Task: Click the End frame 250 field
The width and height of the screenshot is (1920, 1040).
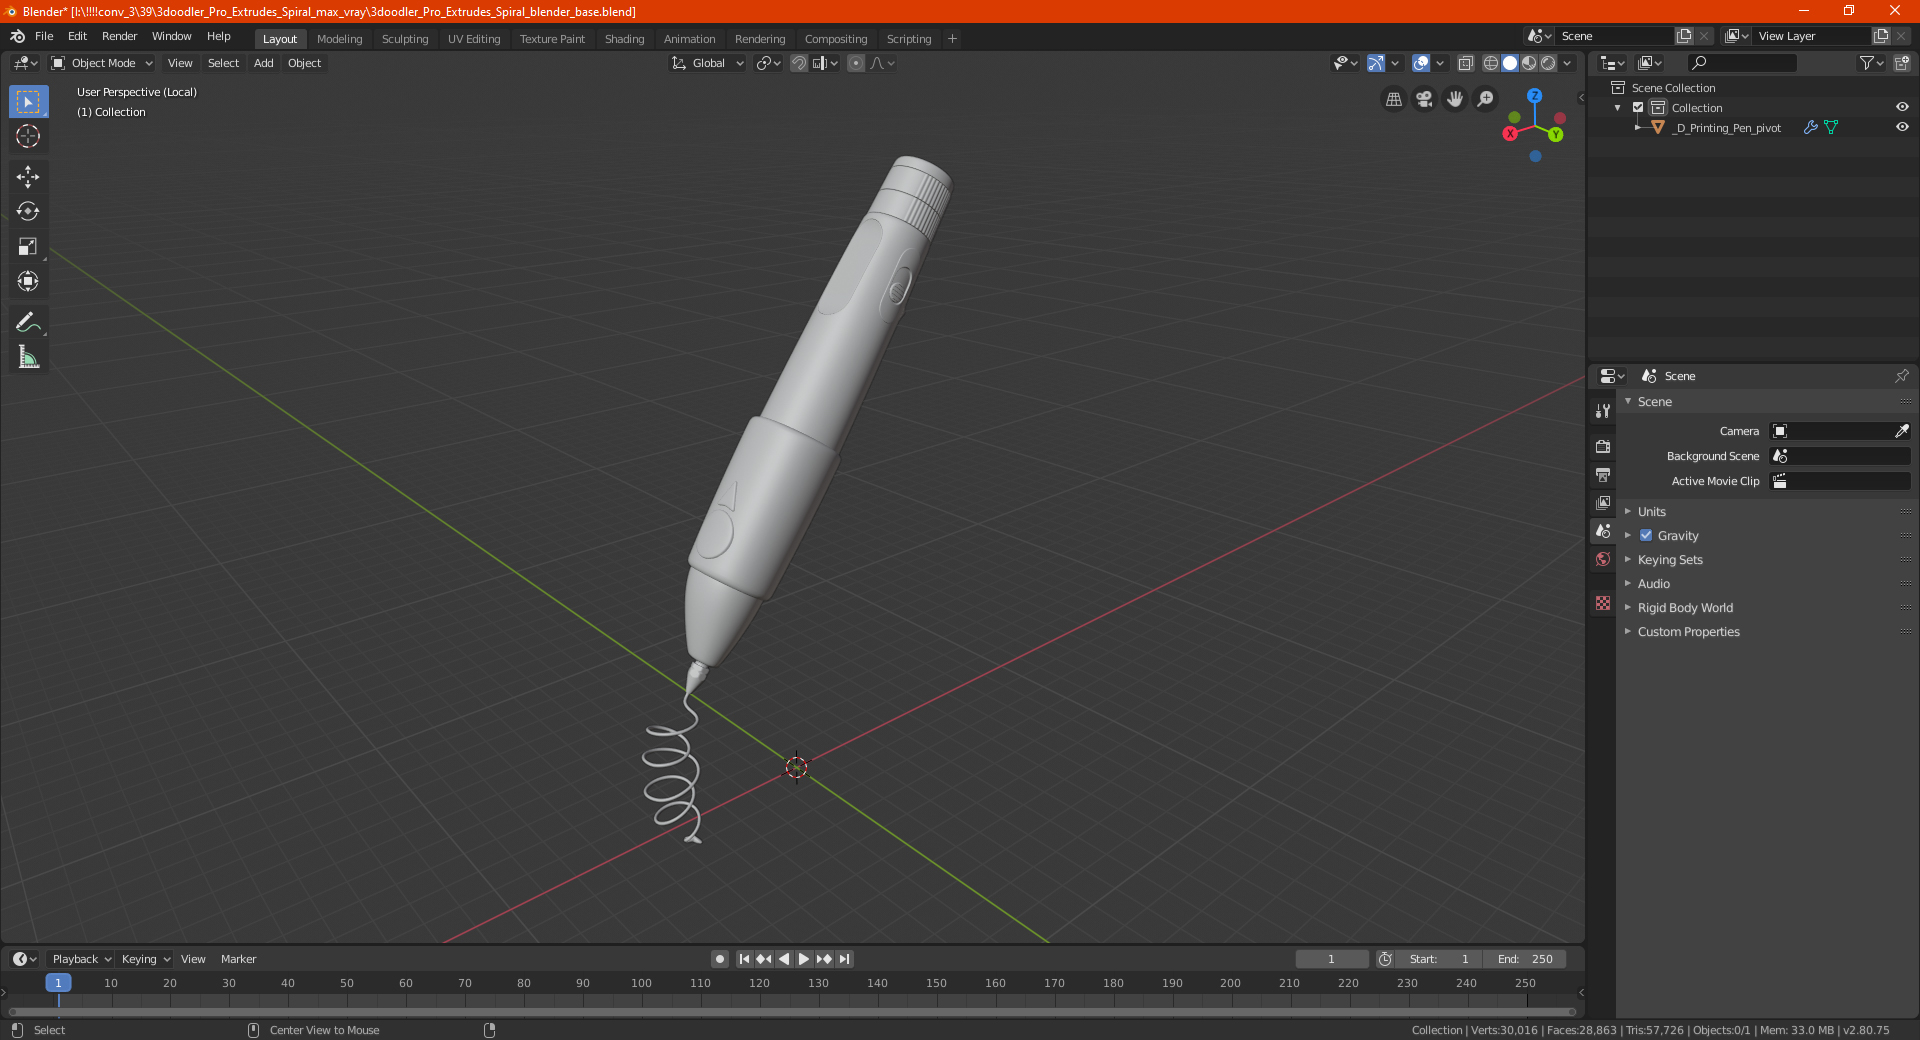Action: coord(1525,959)
